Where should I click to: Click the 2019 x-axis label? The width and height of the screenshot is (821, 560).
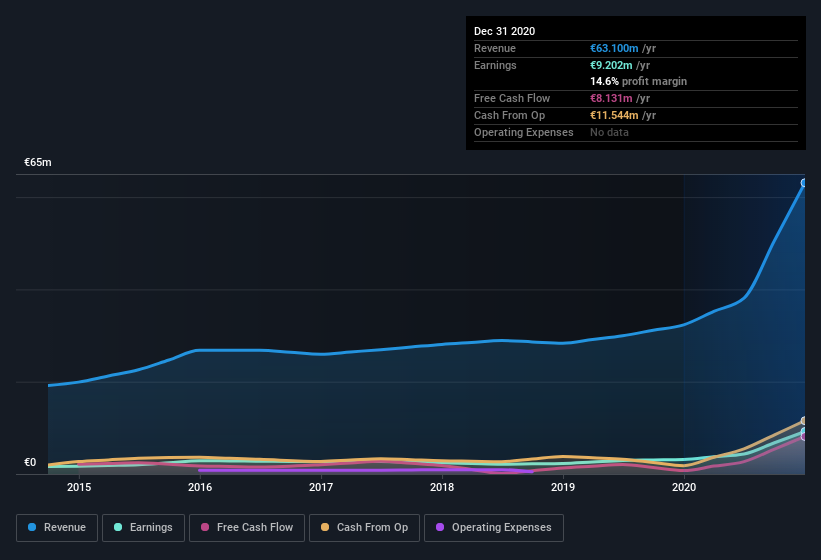click(563, 487)
